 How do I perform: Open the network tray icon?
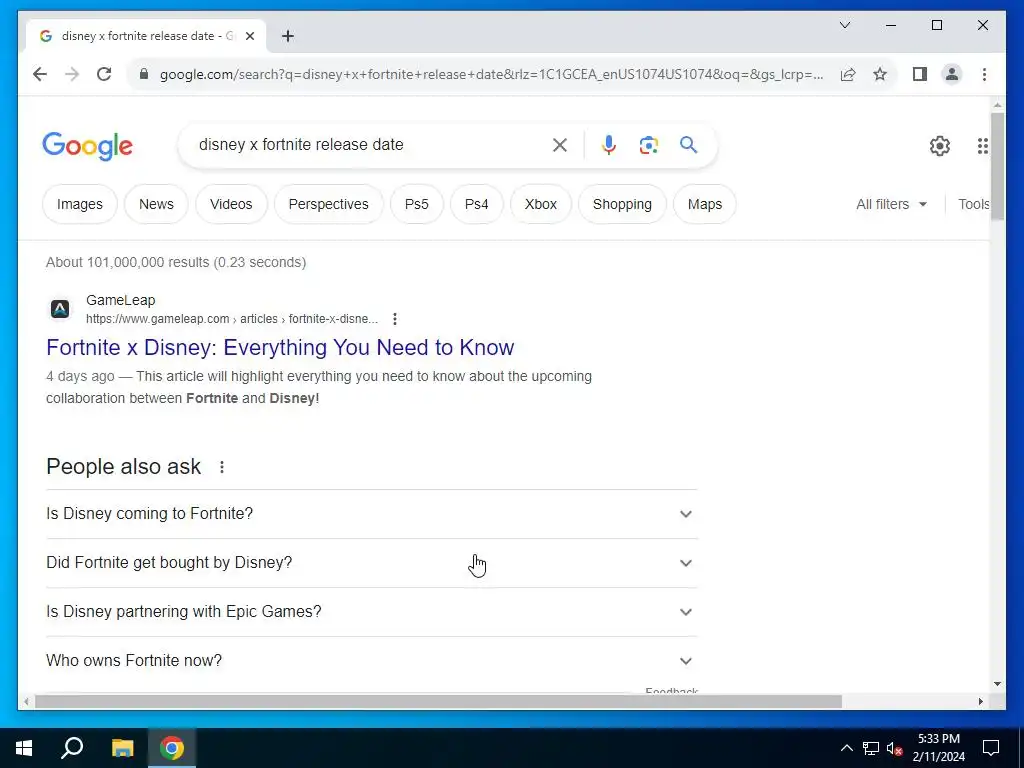871,748
